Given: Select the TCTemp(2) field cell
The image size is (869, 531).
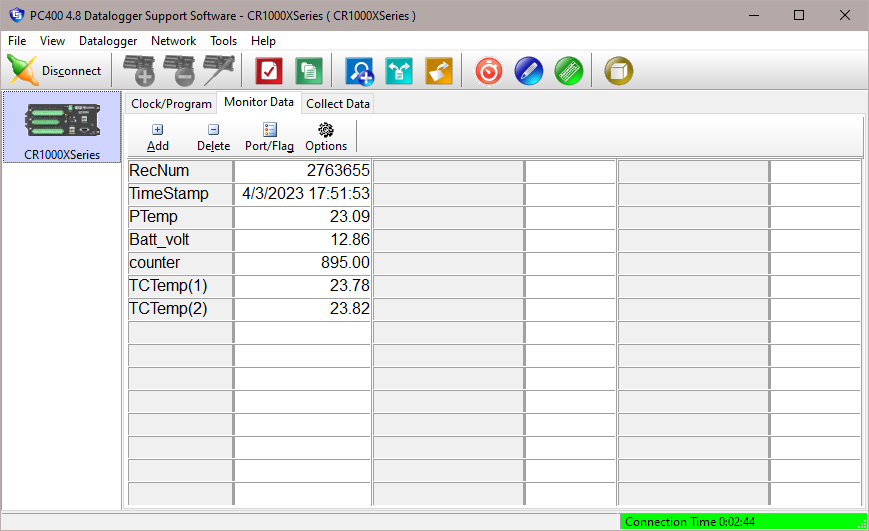Looking at the screenshot, I should click(x=181, y=309).
